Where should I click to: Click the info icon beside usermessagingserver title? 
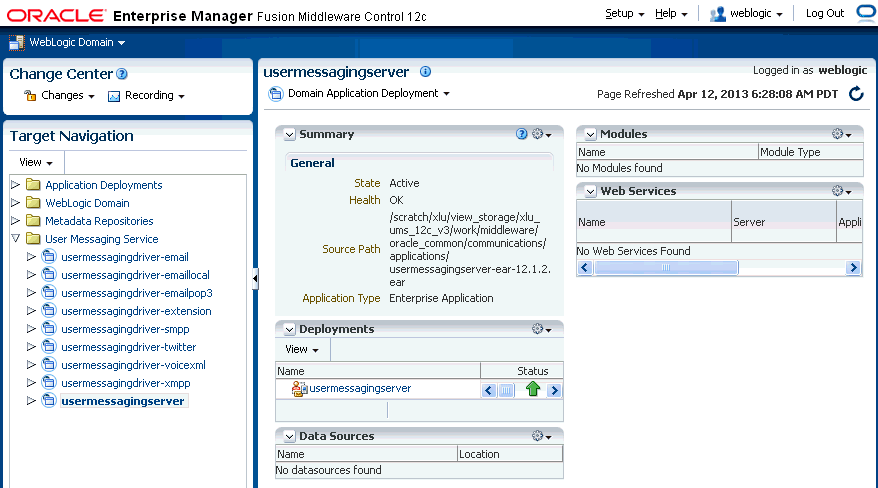click(x=426, y=72)
